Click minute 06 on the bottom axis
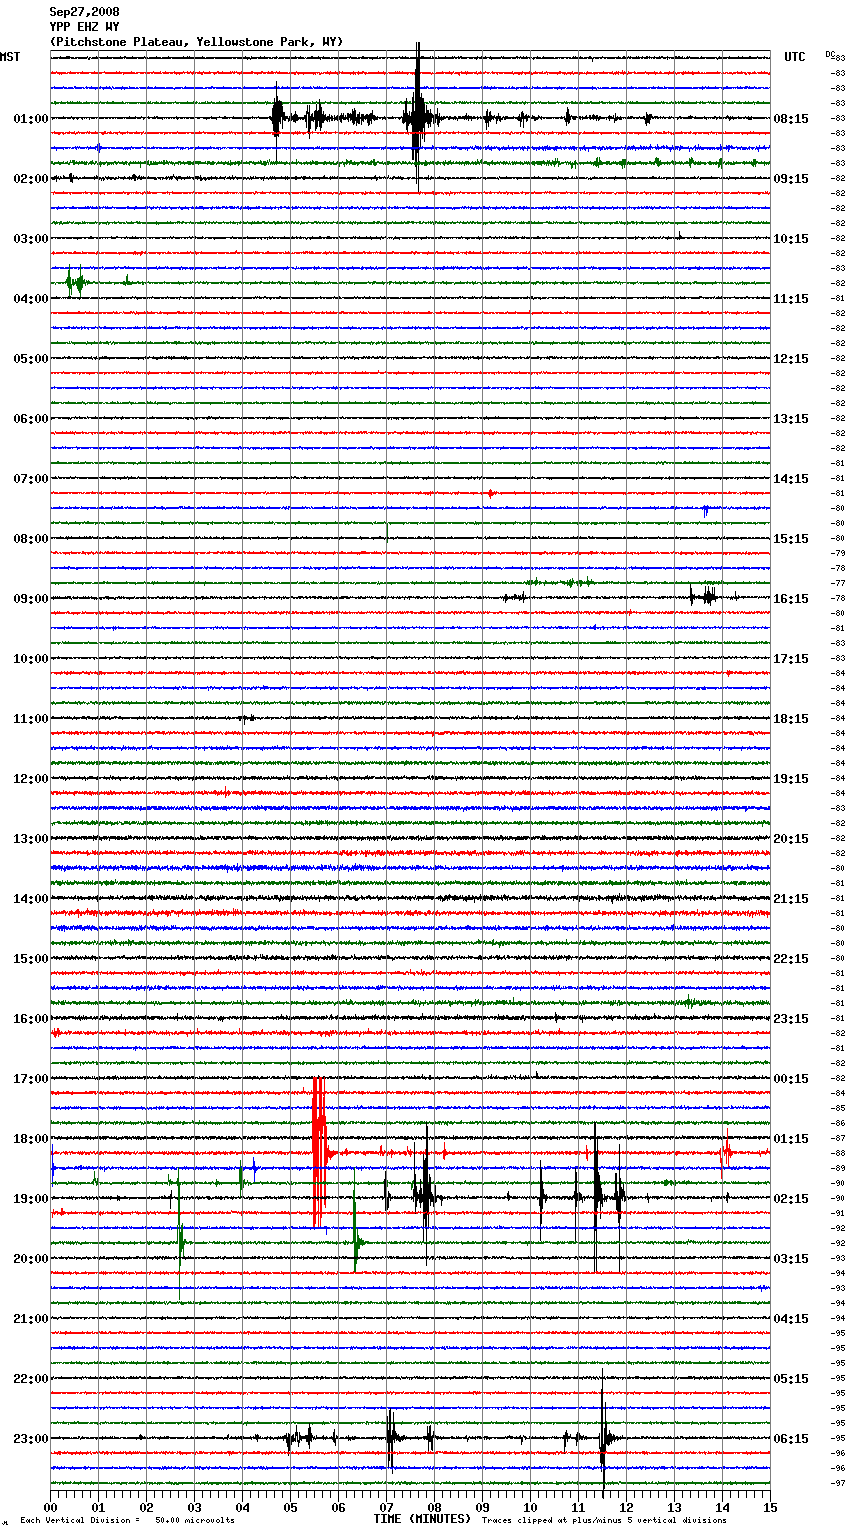 tap(338, 1507)
